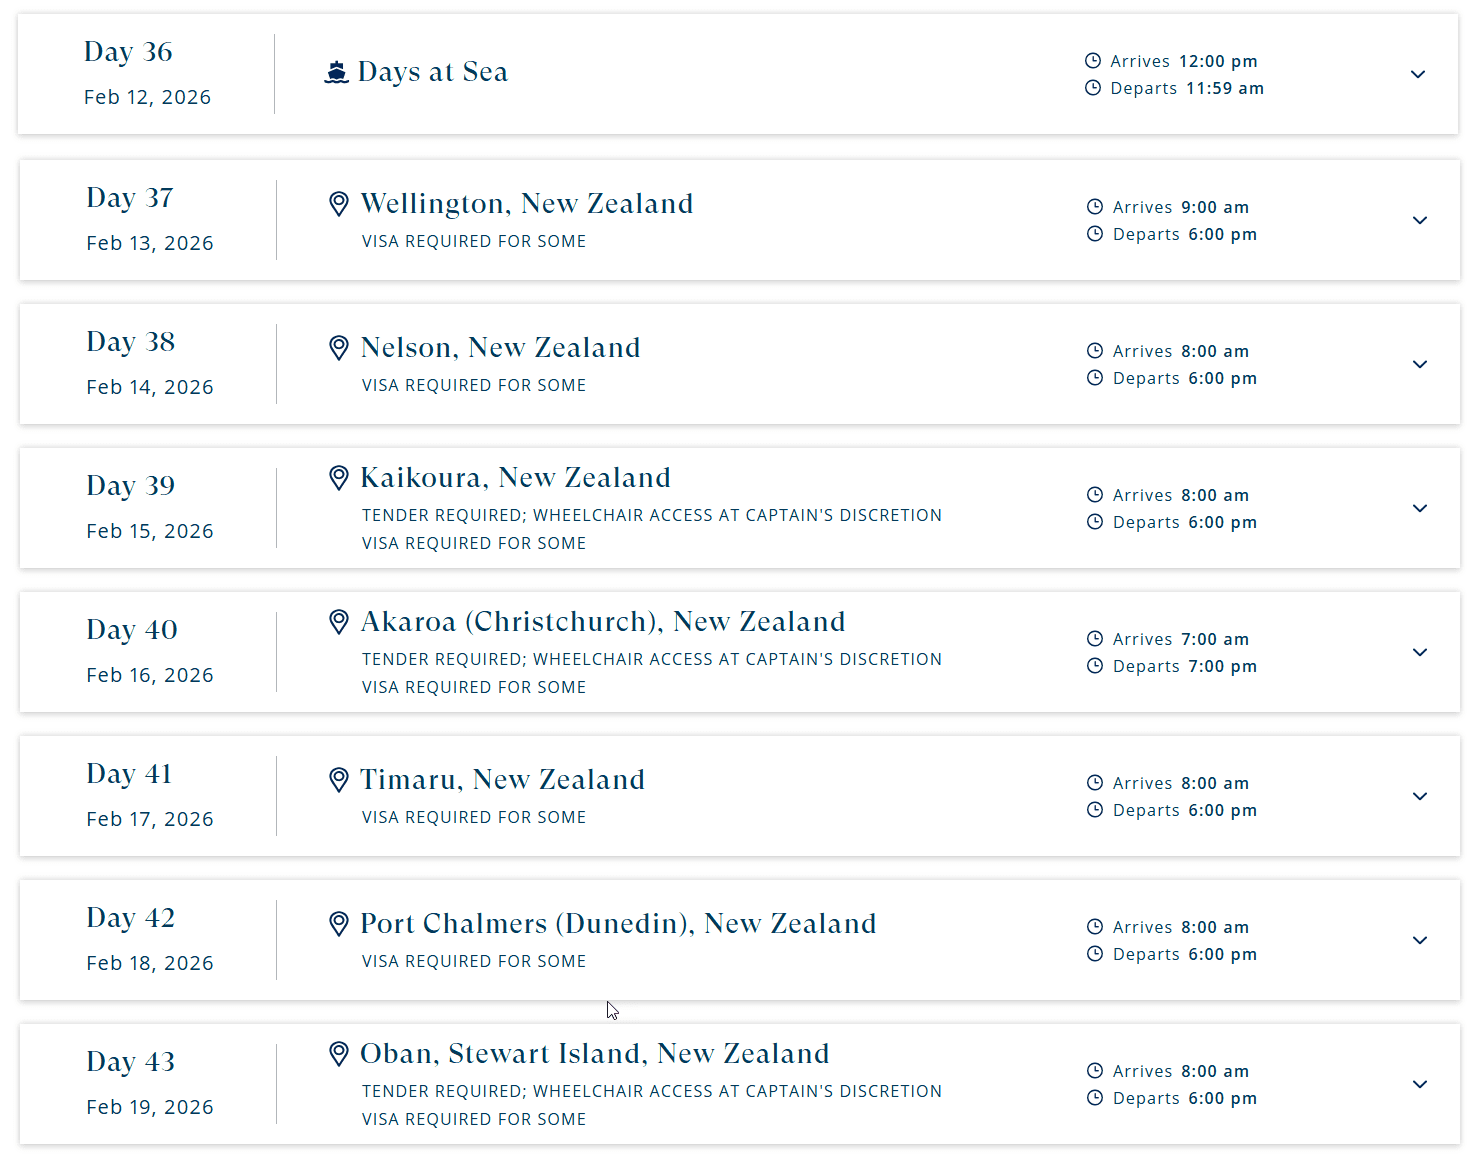1478x1159 pixels.
Task: Click the pin icon beside Akaroa (Christchurch)
Action: 339,622
